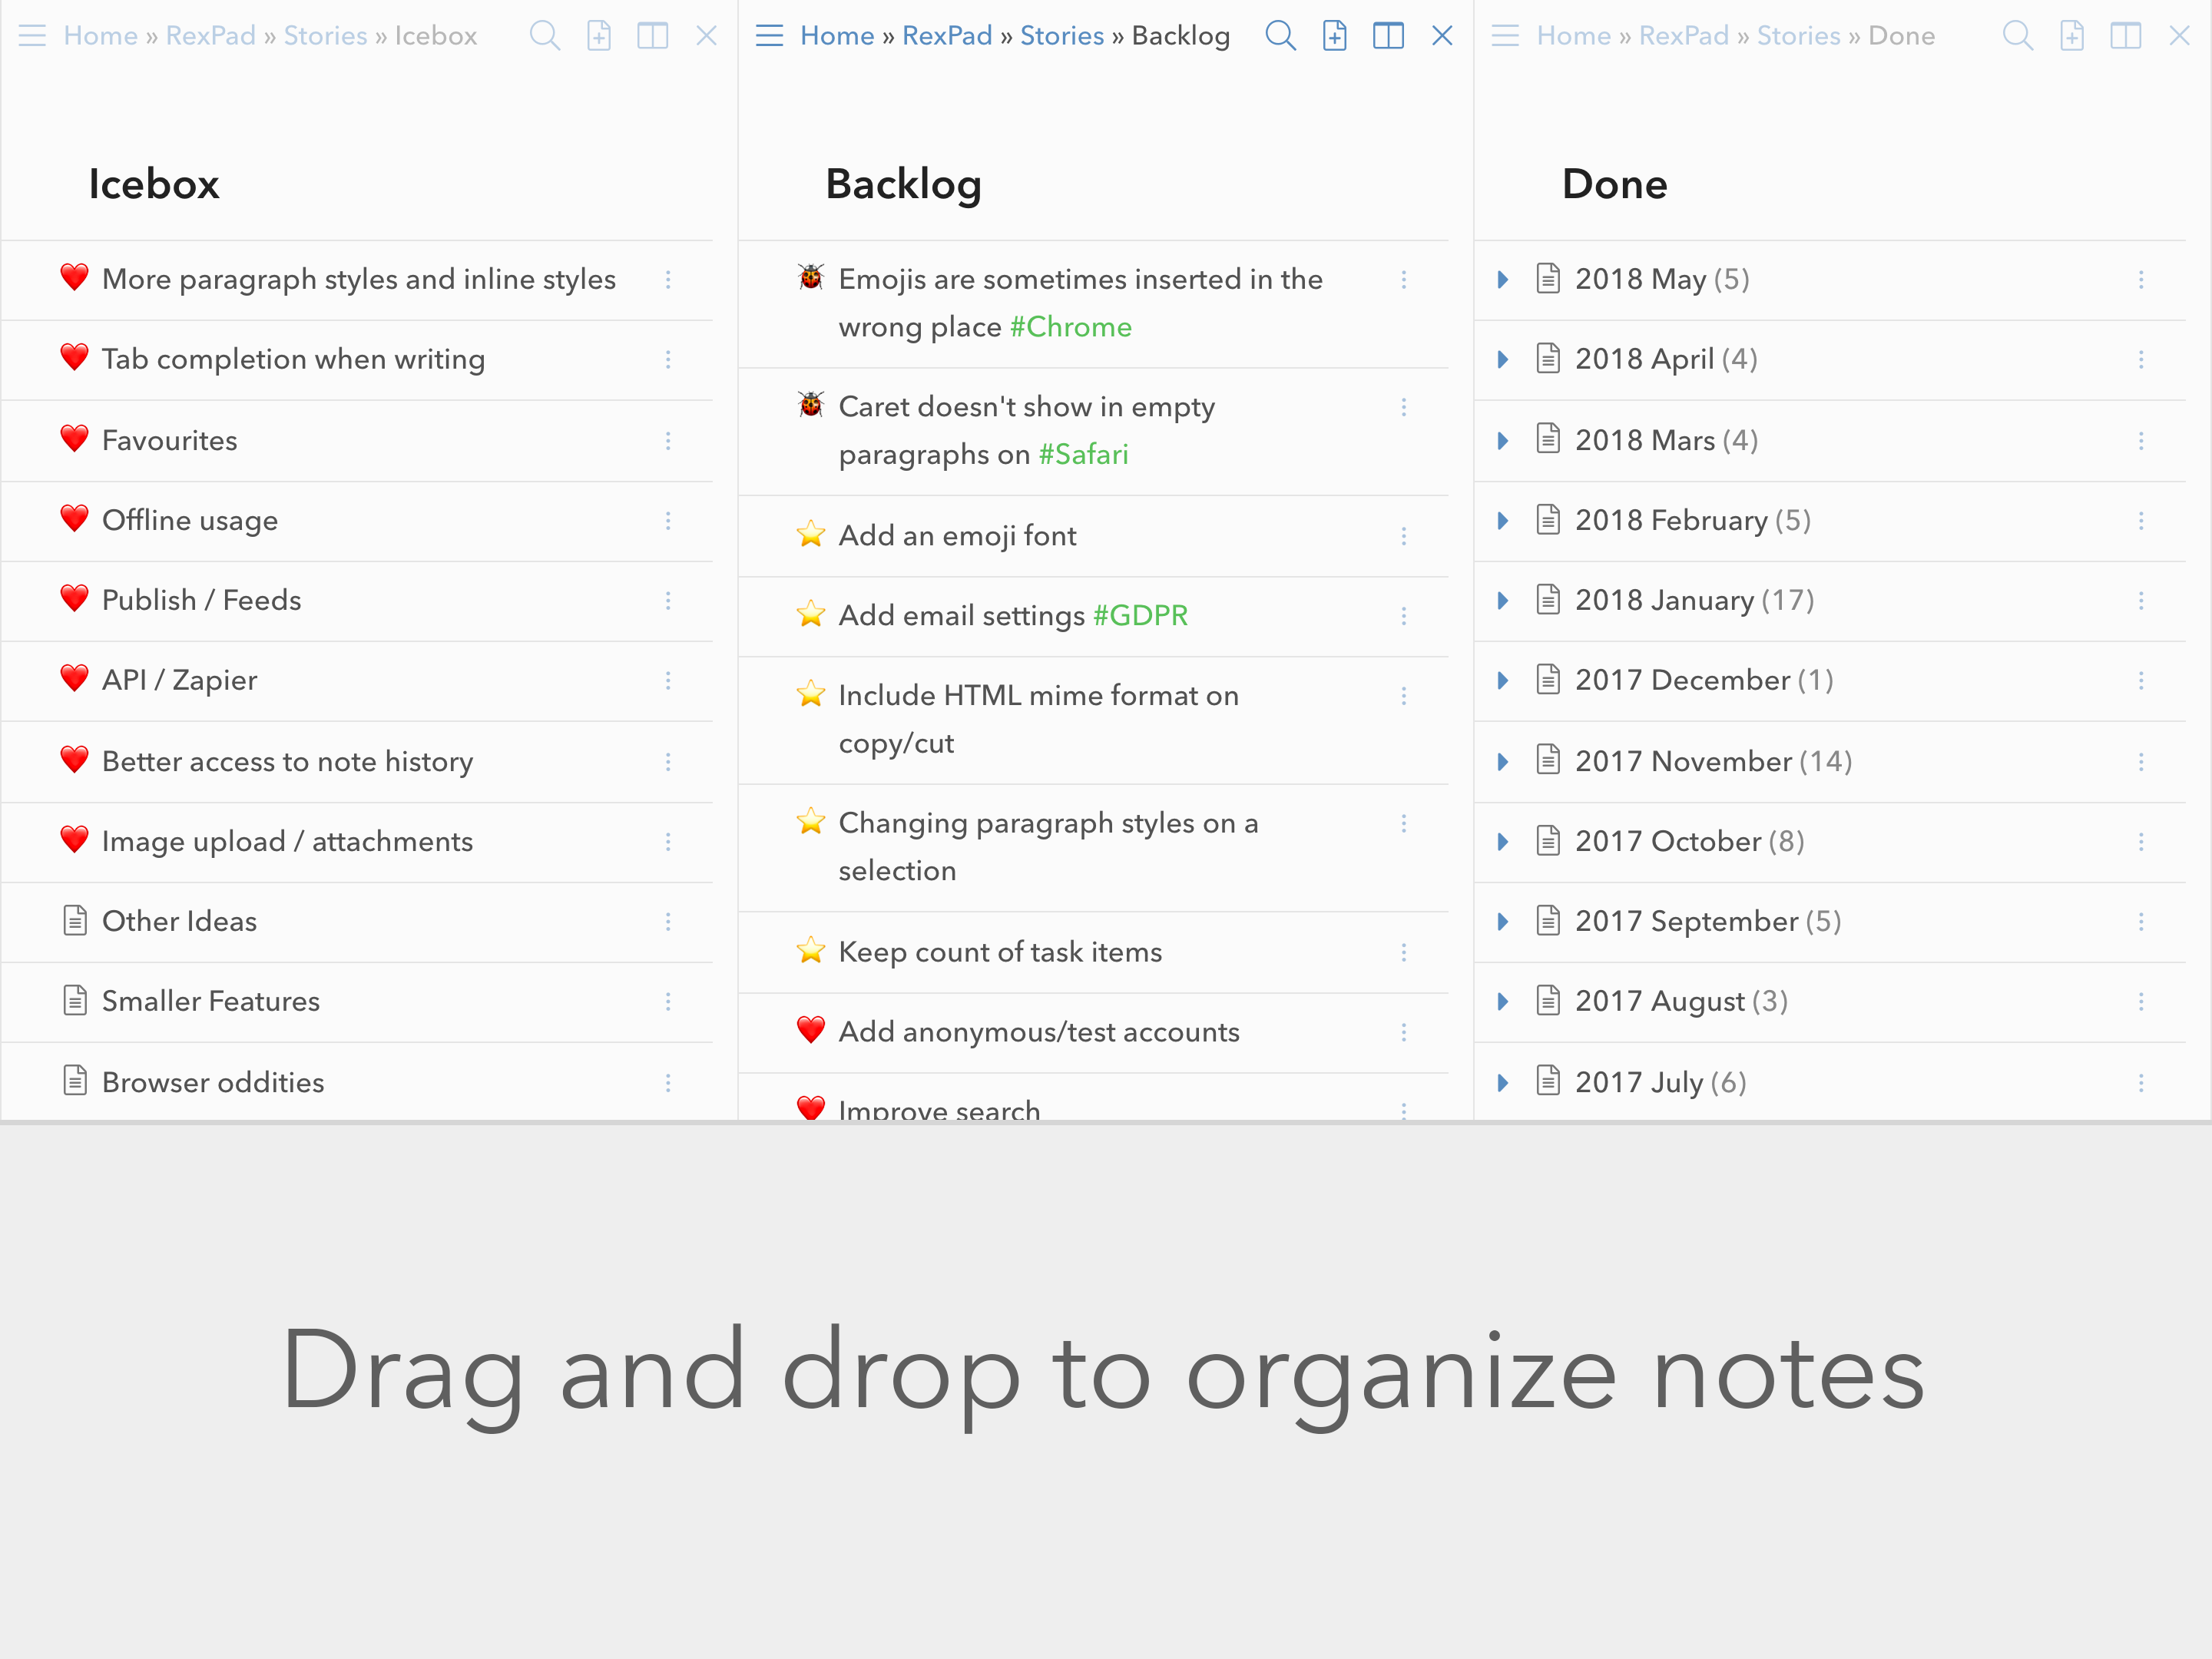
Task: Open the hamburger menu in Backlog pane
Action: [769, 36]
